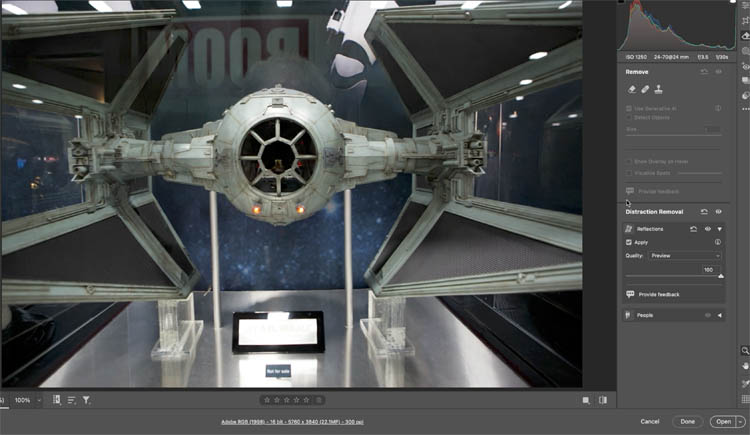750x435 pixels.
Task: Select the Color Sampler eyedropper tool
Action: (745, 383)
